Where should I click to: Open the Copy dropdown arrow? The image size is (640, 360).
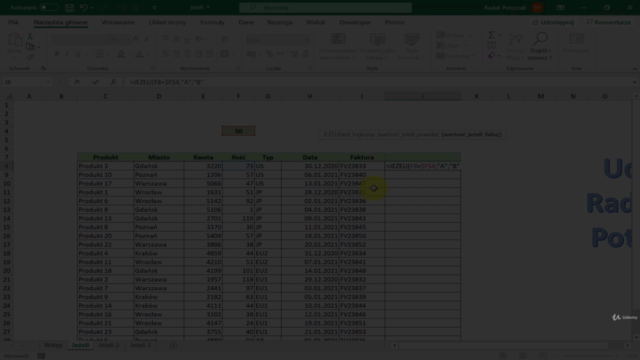coord(39,47)
